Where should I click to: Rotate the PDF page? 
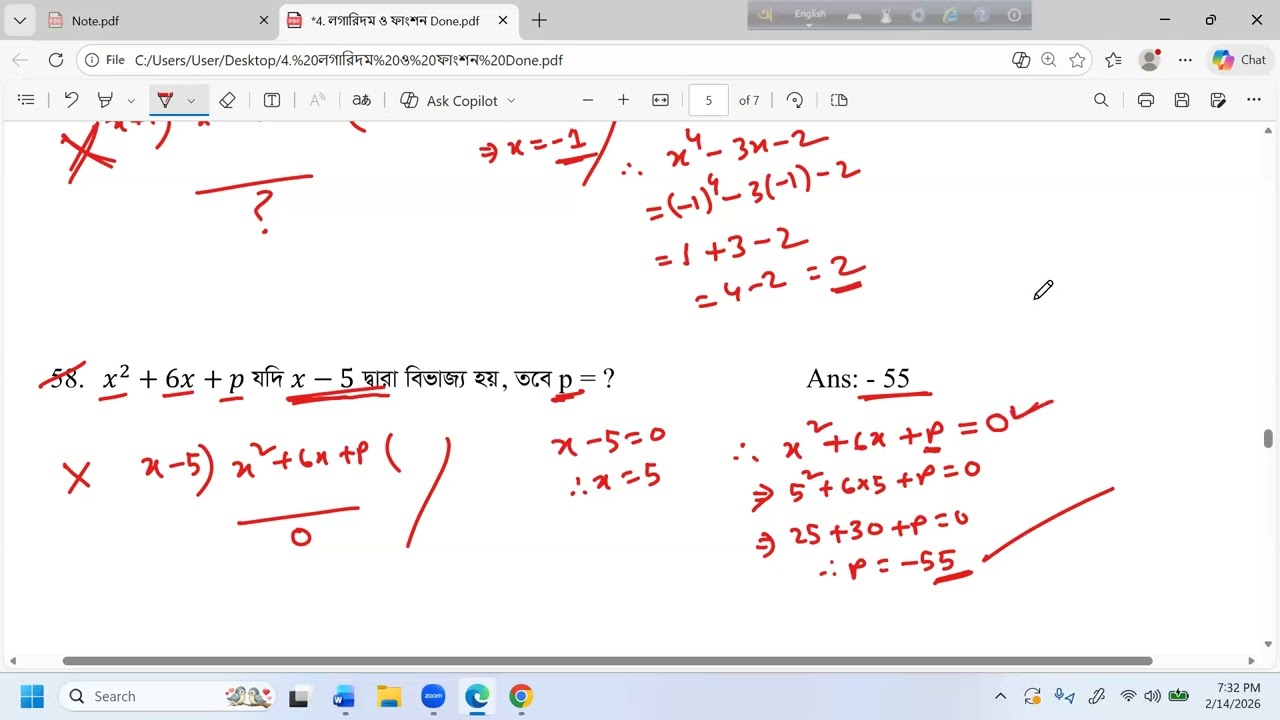coord(795,100)
